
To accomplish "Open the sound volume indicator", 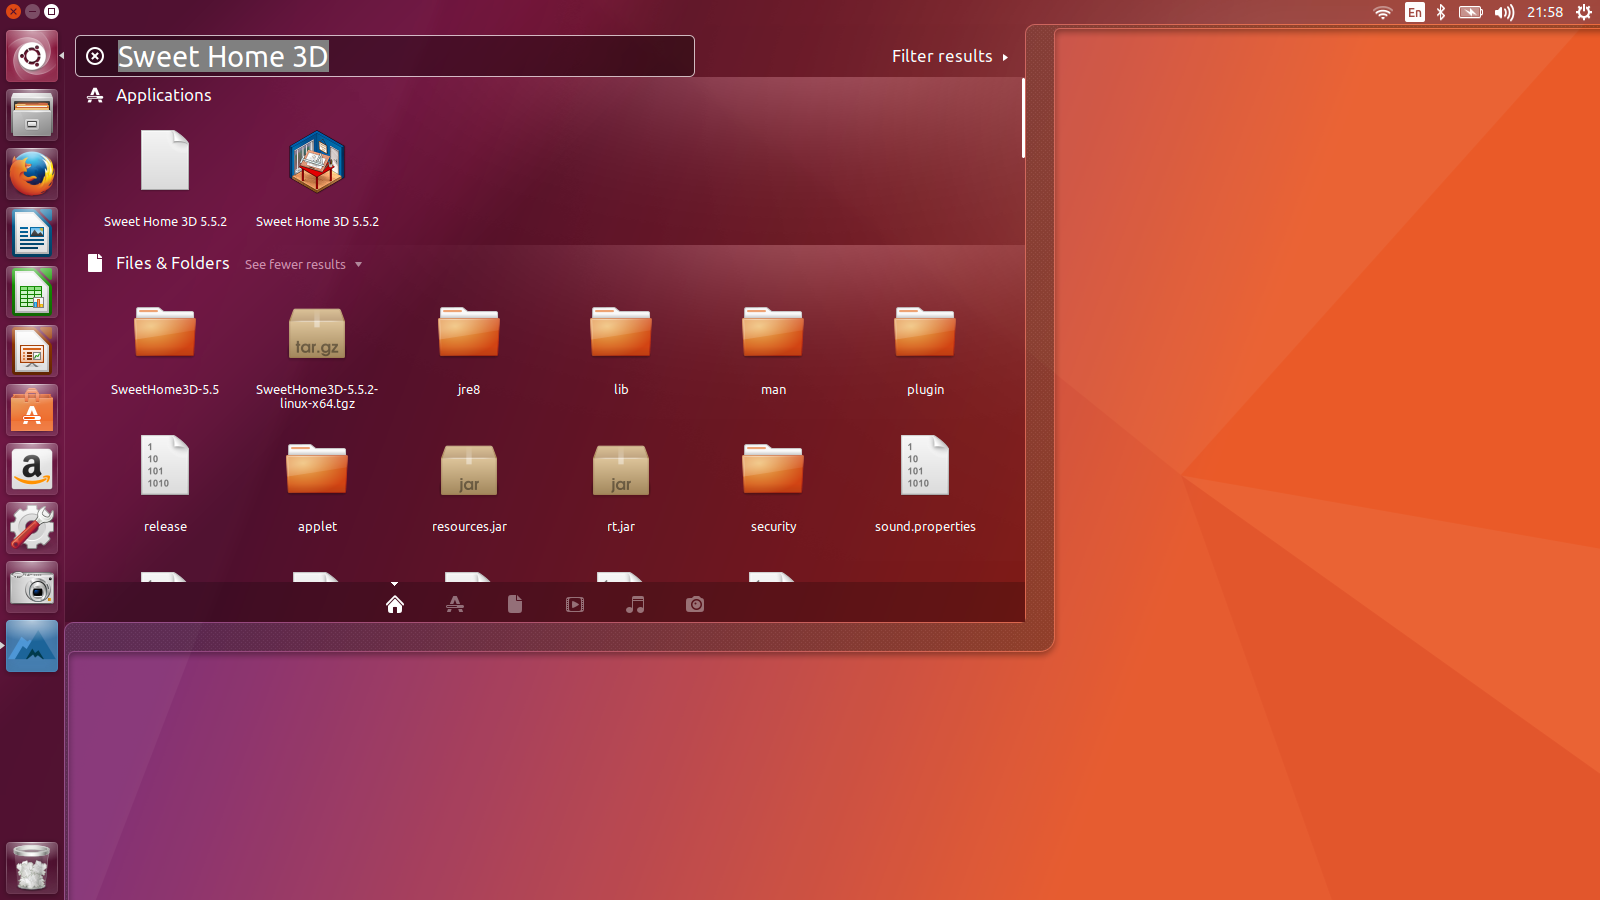I will [1504, 12].
